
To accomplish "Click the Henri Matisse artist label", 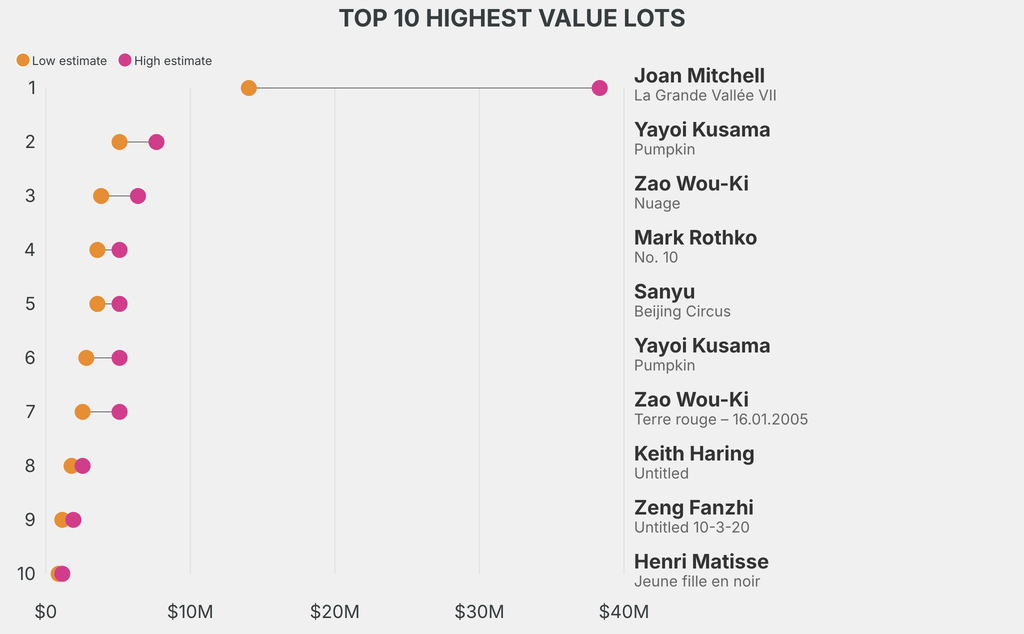I will pos(701,562).
